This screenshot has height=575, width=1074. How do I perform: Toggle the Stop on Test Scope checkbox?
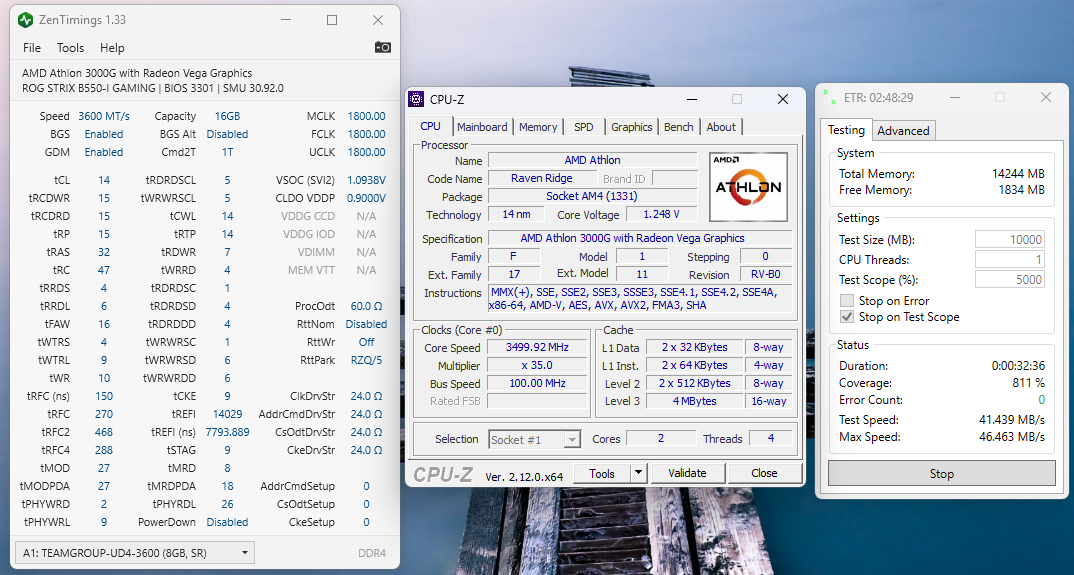[x=847, y=317]
